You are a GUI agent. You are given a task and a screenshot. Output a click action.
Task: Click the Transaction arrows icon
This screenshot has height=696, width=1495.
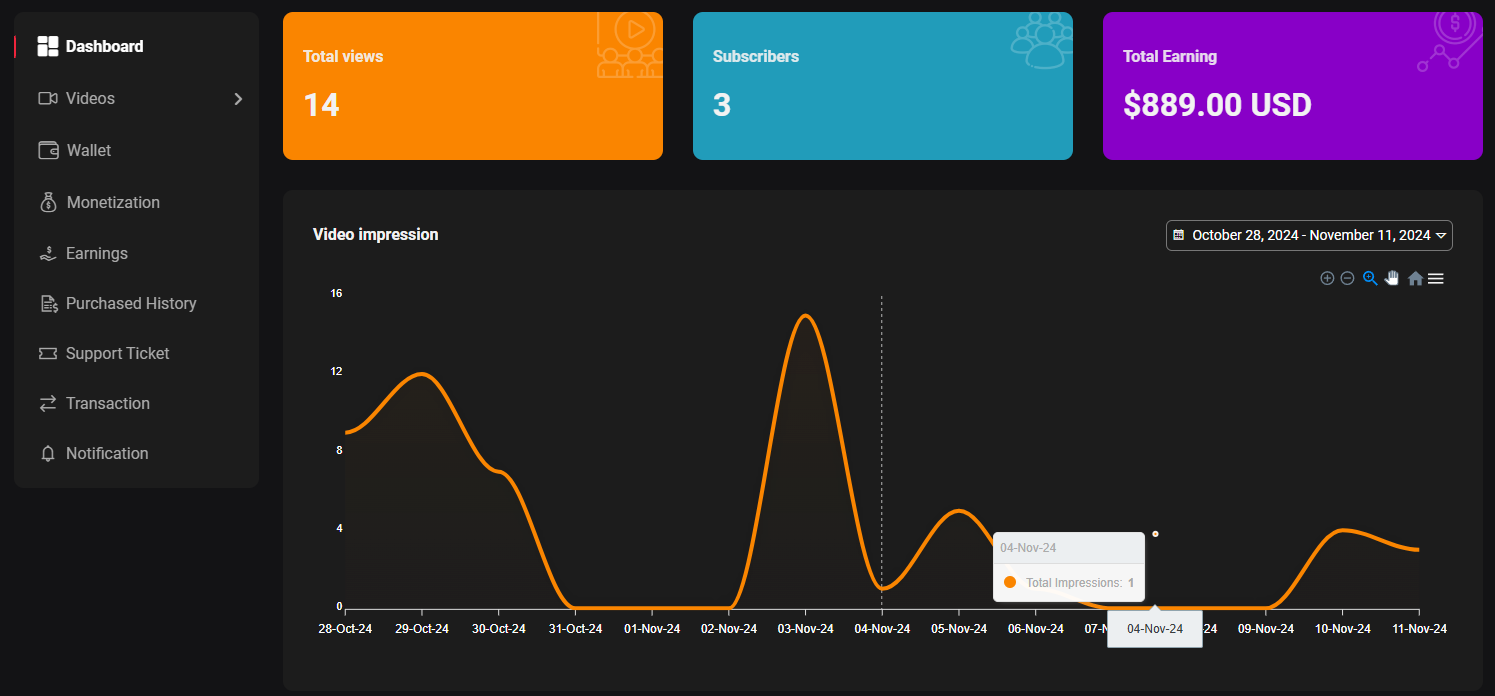[x=48, y=403]
